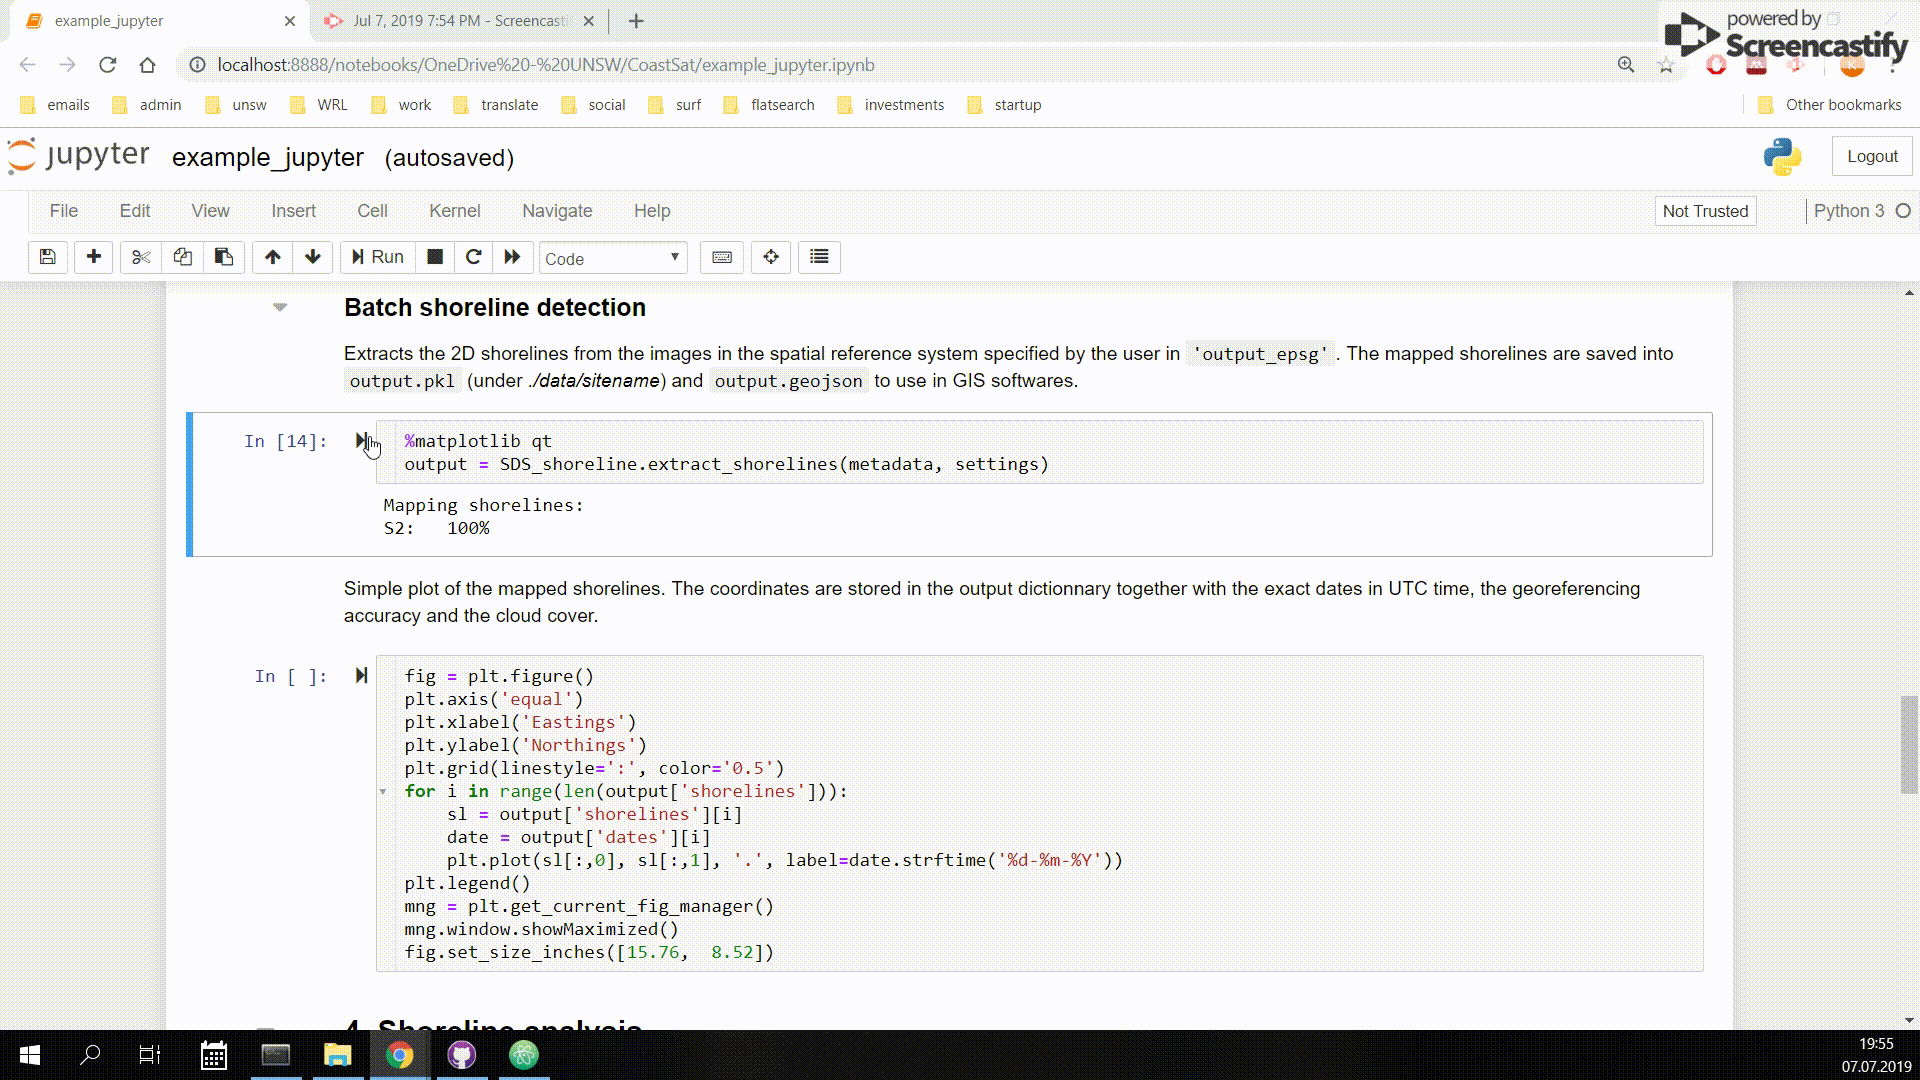Click the notebook vertical scrollbar thumb
The width and height of the screenshot is (1920, 1080).
pos(1909,745)
